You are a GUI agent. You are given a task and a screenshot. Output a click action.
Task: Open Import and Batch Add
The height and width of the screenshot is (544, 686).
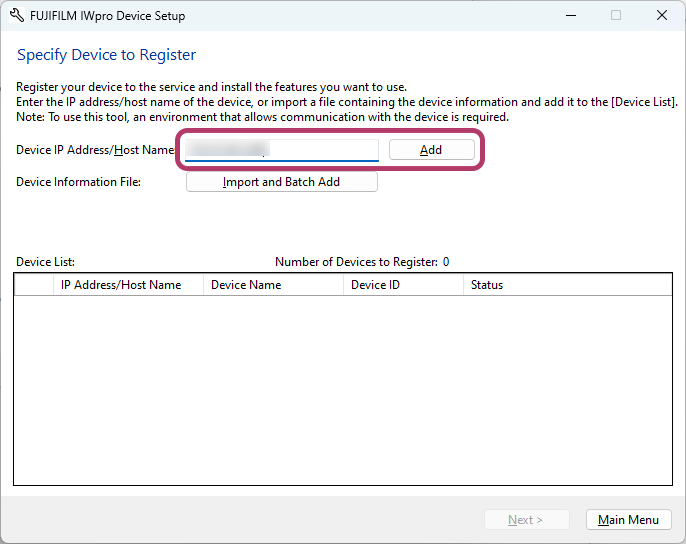pyautogui.click(x=282, y=182)
